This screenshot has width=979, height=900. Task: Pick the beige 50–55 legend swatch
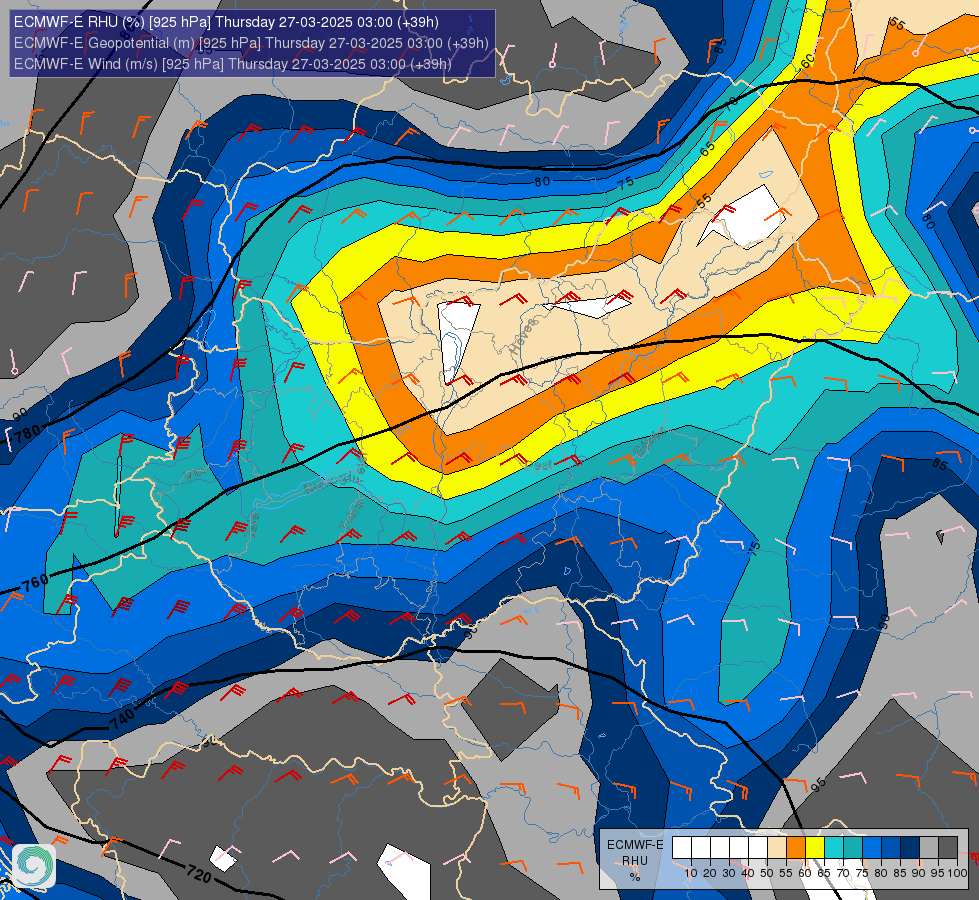click(x=777, y=847)
